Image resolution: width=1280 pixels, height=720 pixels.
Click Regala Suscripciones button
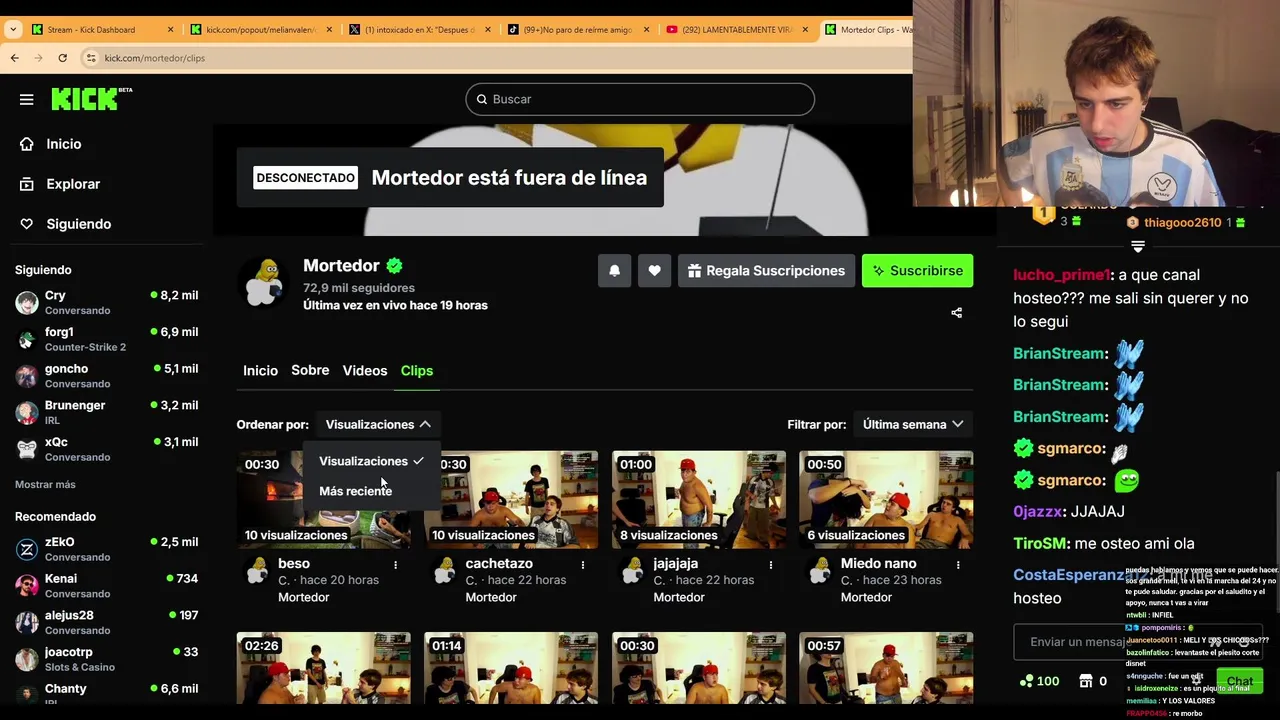click(x=766, y=271)
